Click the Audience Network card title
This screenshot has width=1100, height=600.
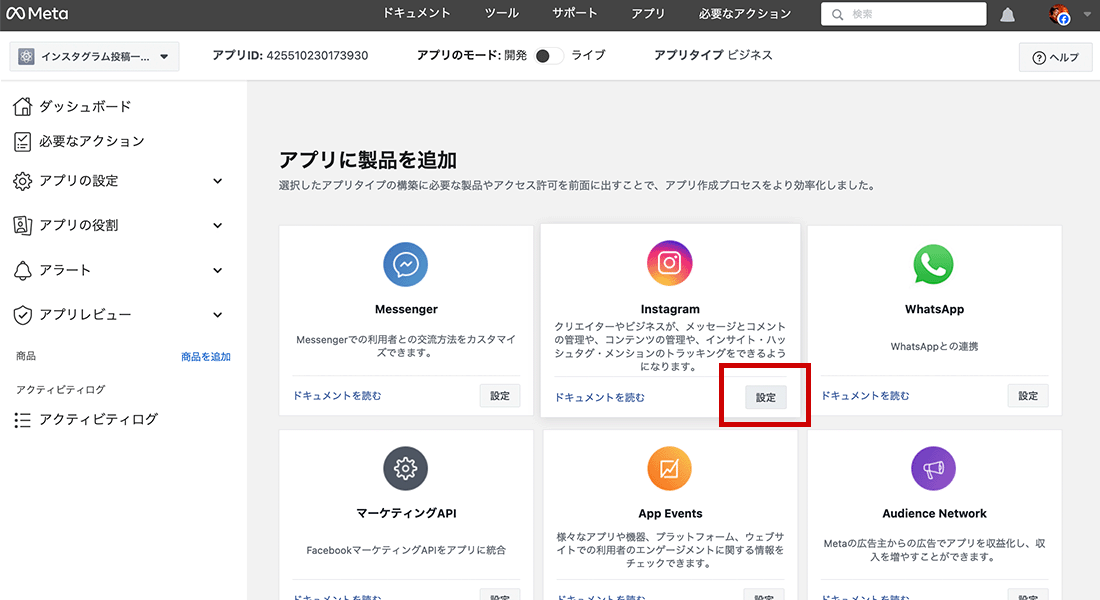click(934, 514)
